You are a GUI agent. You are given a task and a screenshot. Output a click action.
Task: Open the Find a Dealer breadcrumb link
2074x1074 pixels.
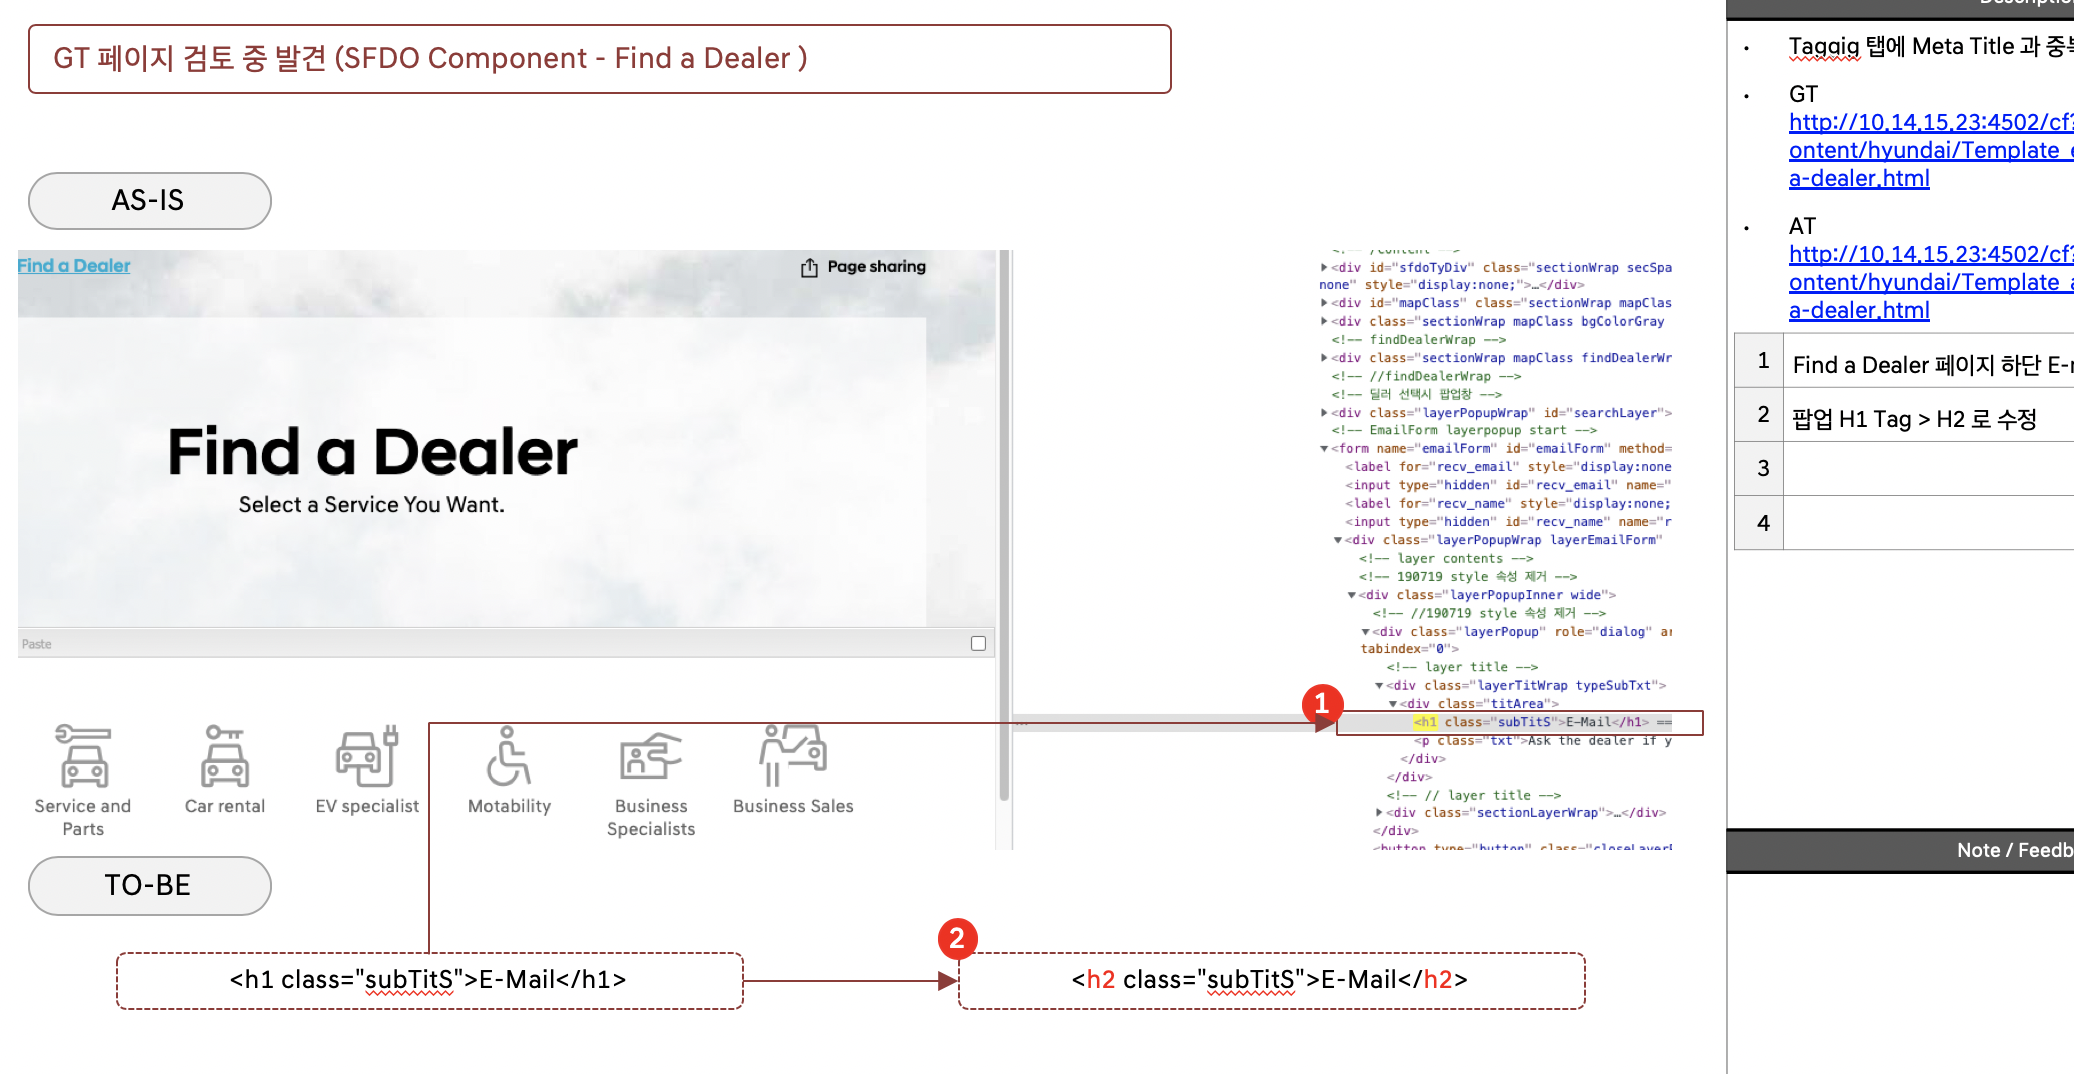coord(74,266)
